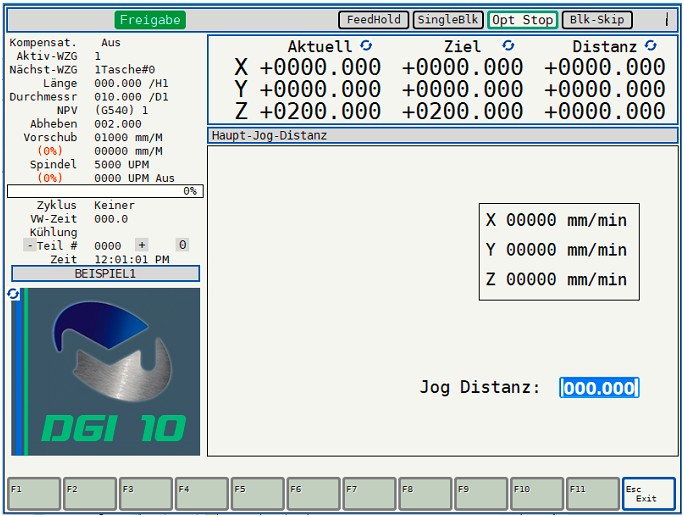
Task: Click the Distanz Z value +0000.000
Action: point(605,111)
